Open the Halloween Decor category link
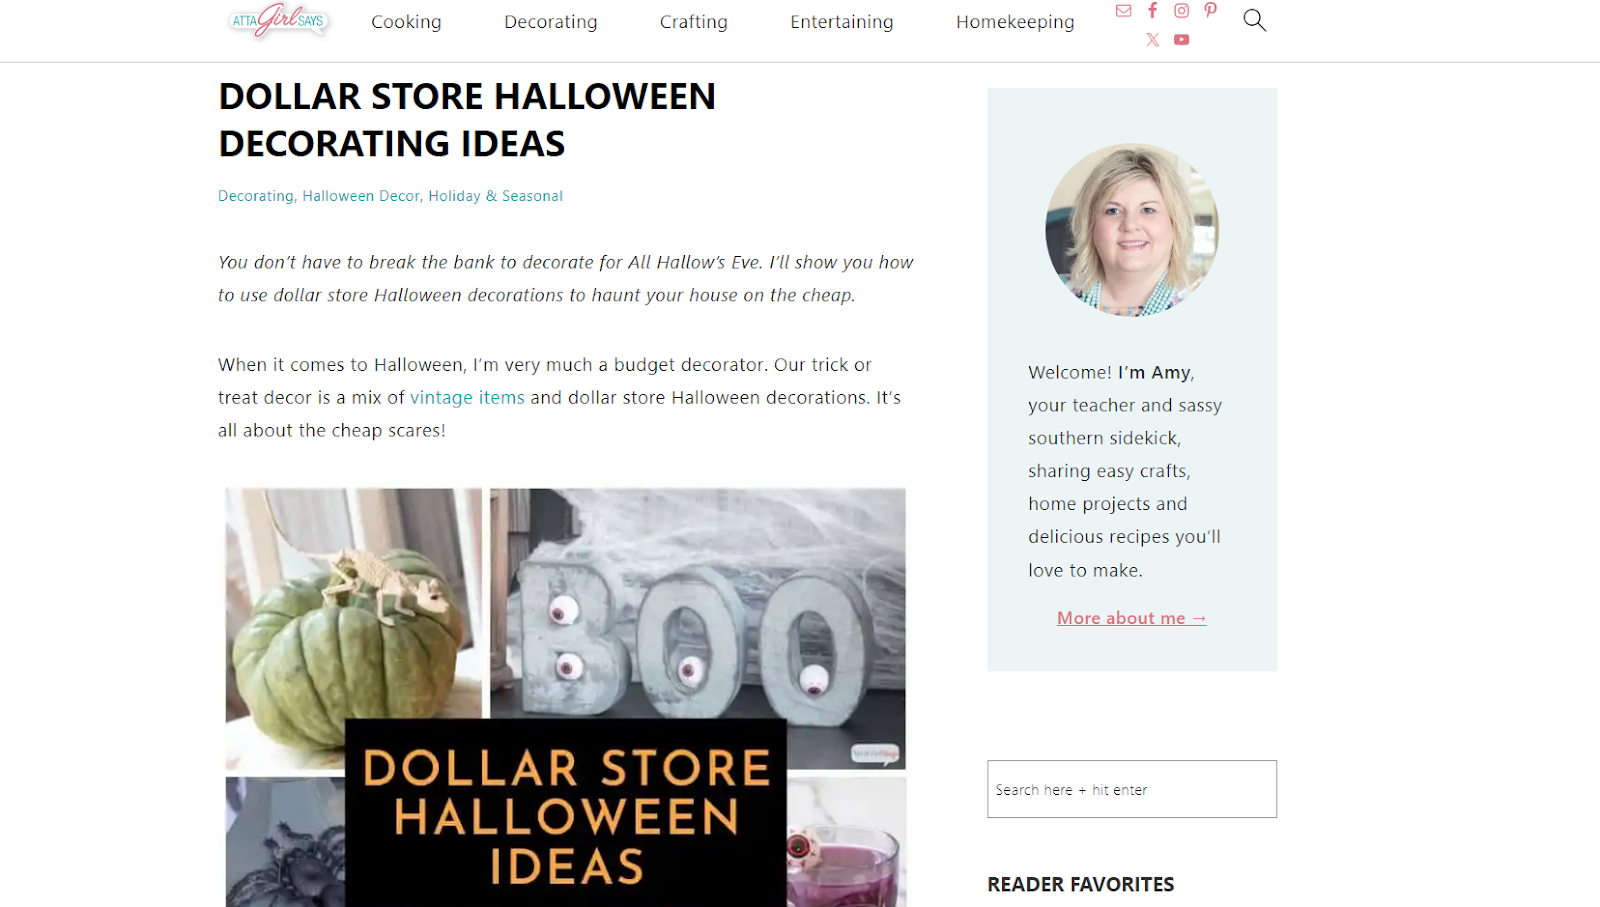Screen dimensions: 1600x907 pos(361,196)
